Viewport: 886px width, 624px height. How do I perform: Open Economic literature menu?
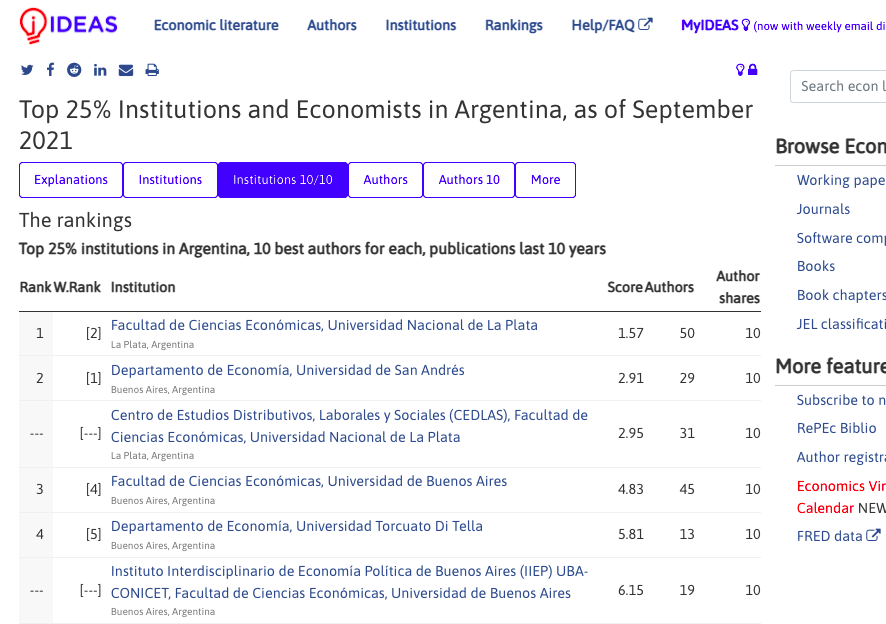tap(216, 25)
